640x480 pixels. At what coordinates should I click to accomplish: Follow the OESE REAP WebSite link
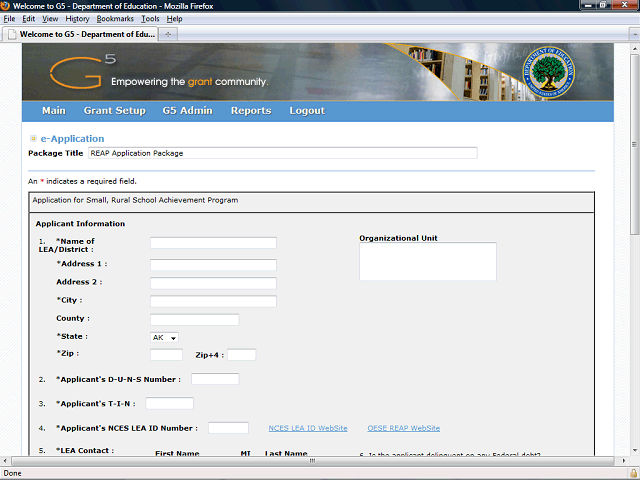[404, 428]
